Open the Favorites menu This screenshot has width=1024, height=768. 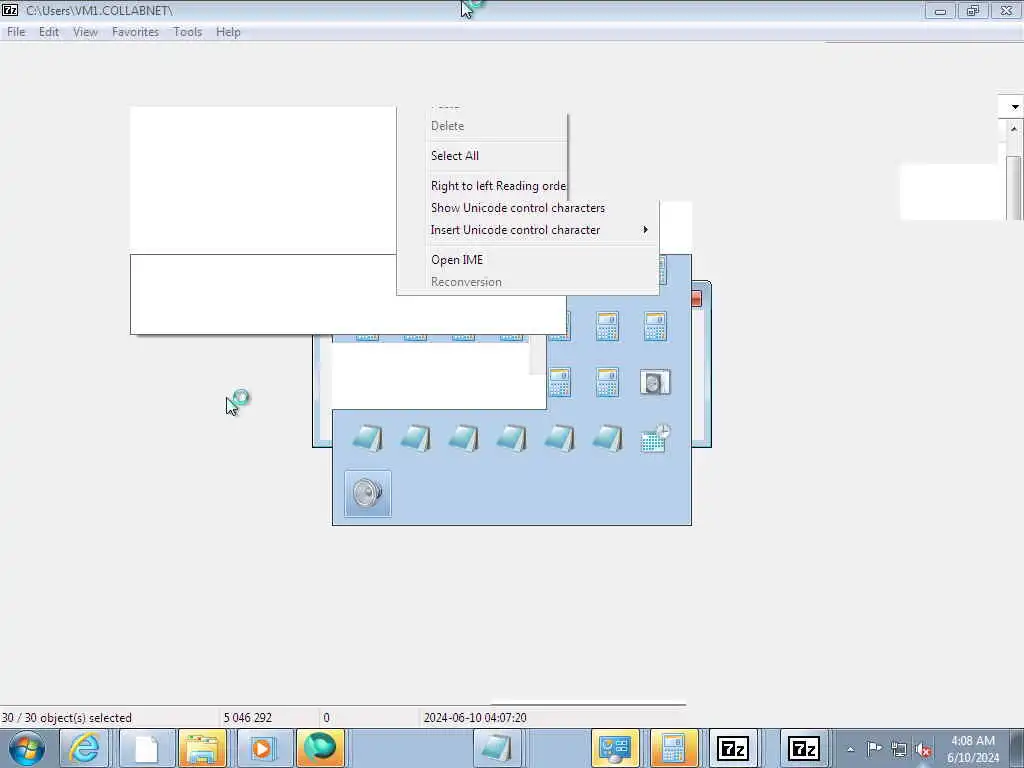[x=135, y=32]
